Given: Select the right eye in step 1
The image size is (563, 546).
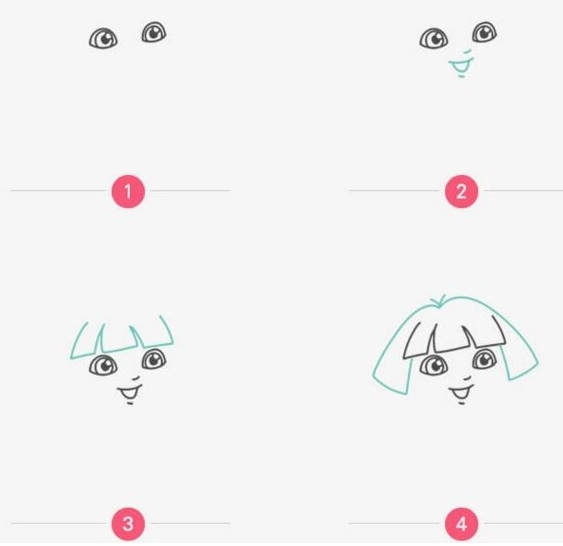Looking at the screenshot, I should [x=154, y=32].
